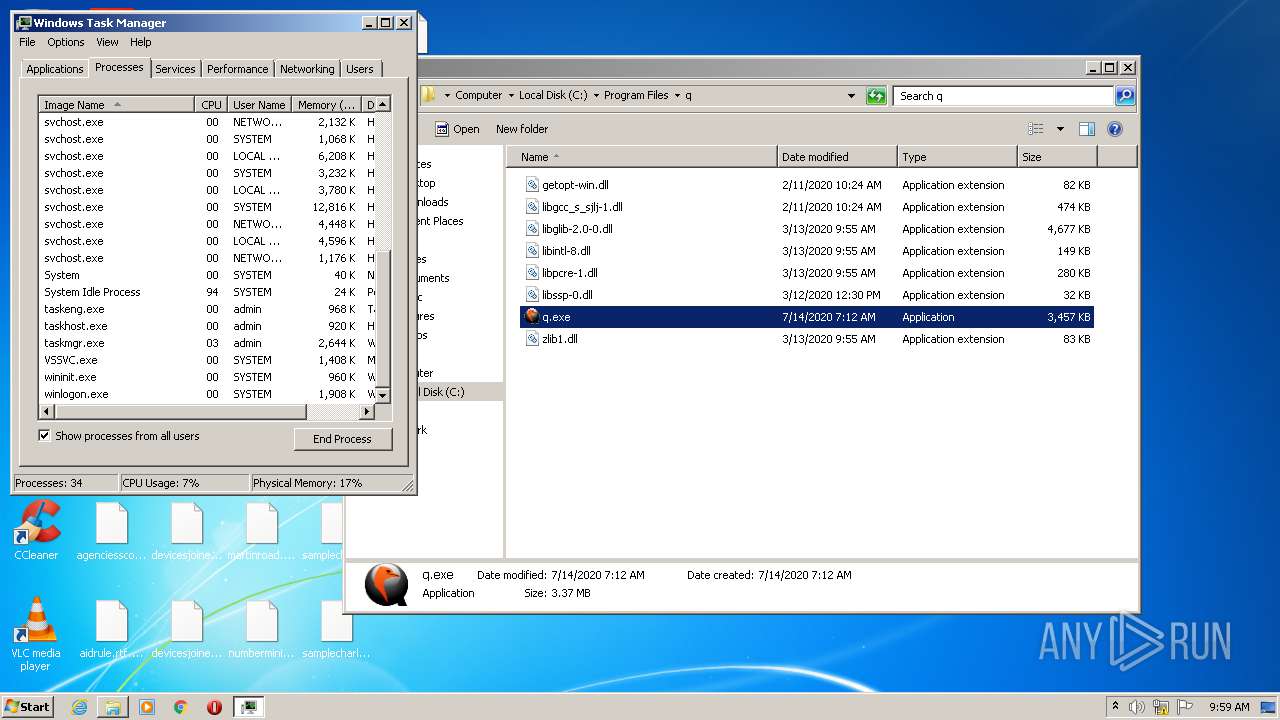The width and height of the screenshot is (1280, 720).
Task: Open Windows Explorer taskbar icon
Action: [113, 707]
